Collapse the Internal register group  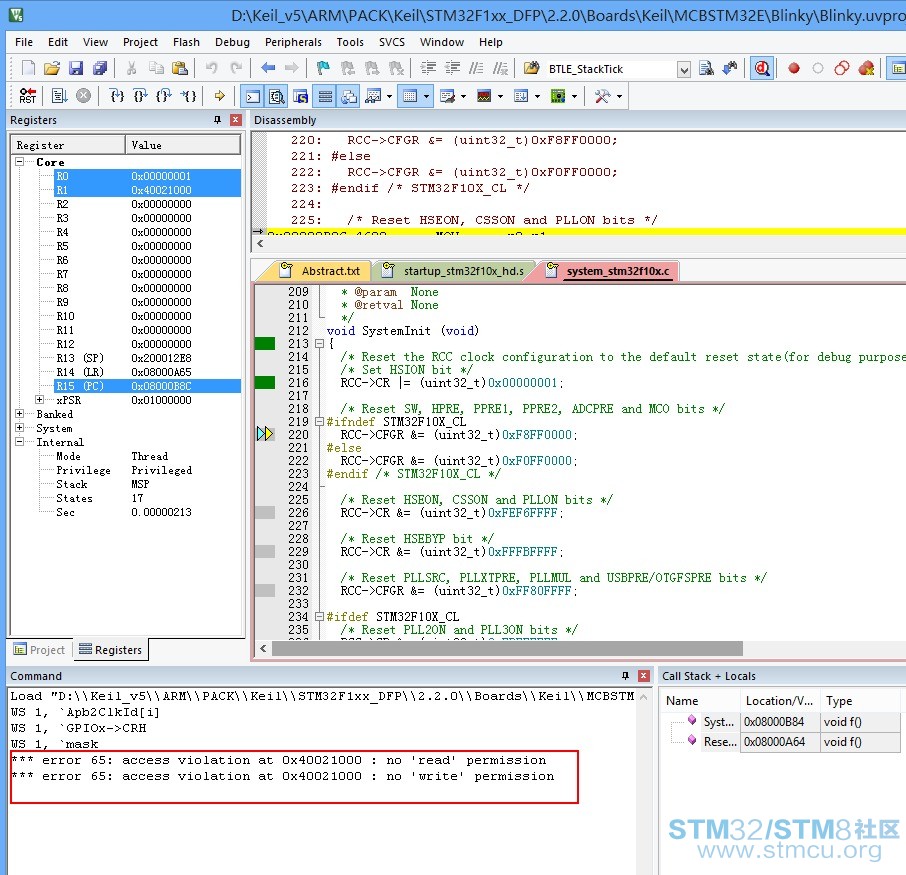tap(20, 442)
